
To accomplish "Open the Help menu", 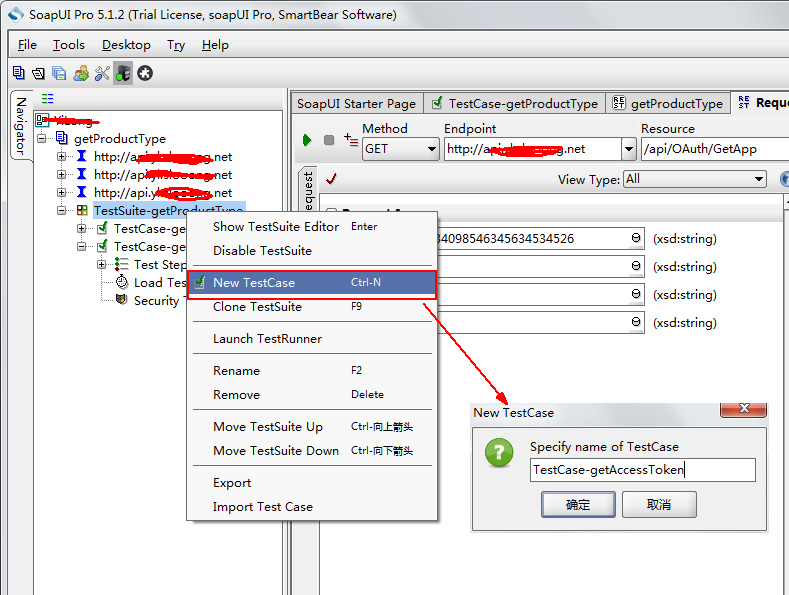I will click(215, 45).
